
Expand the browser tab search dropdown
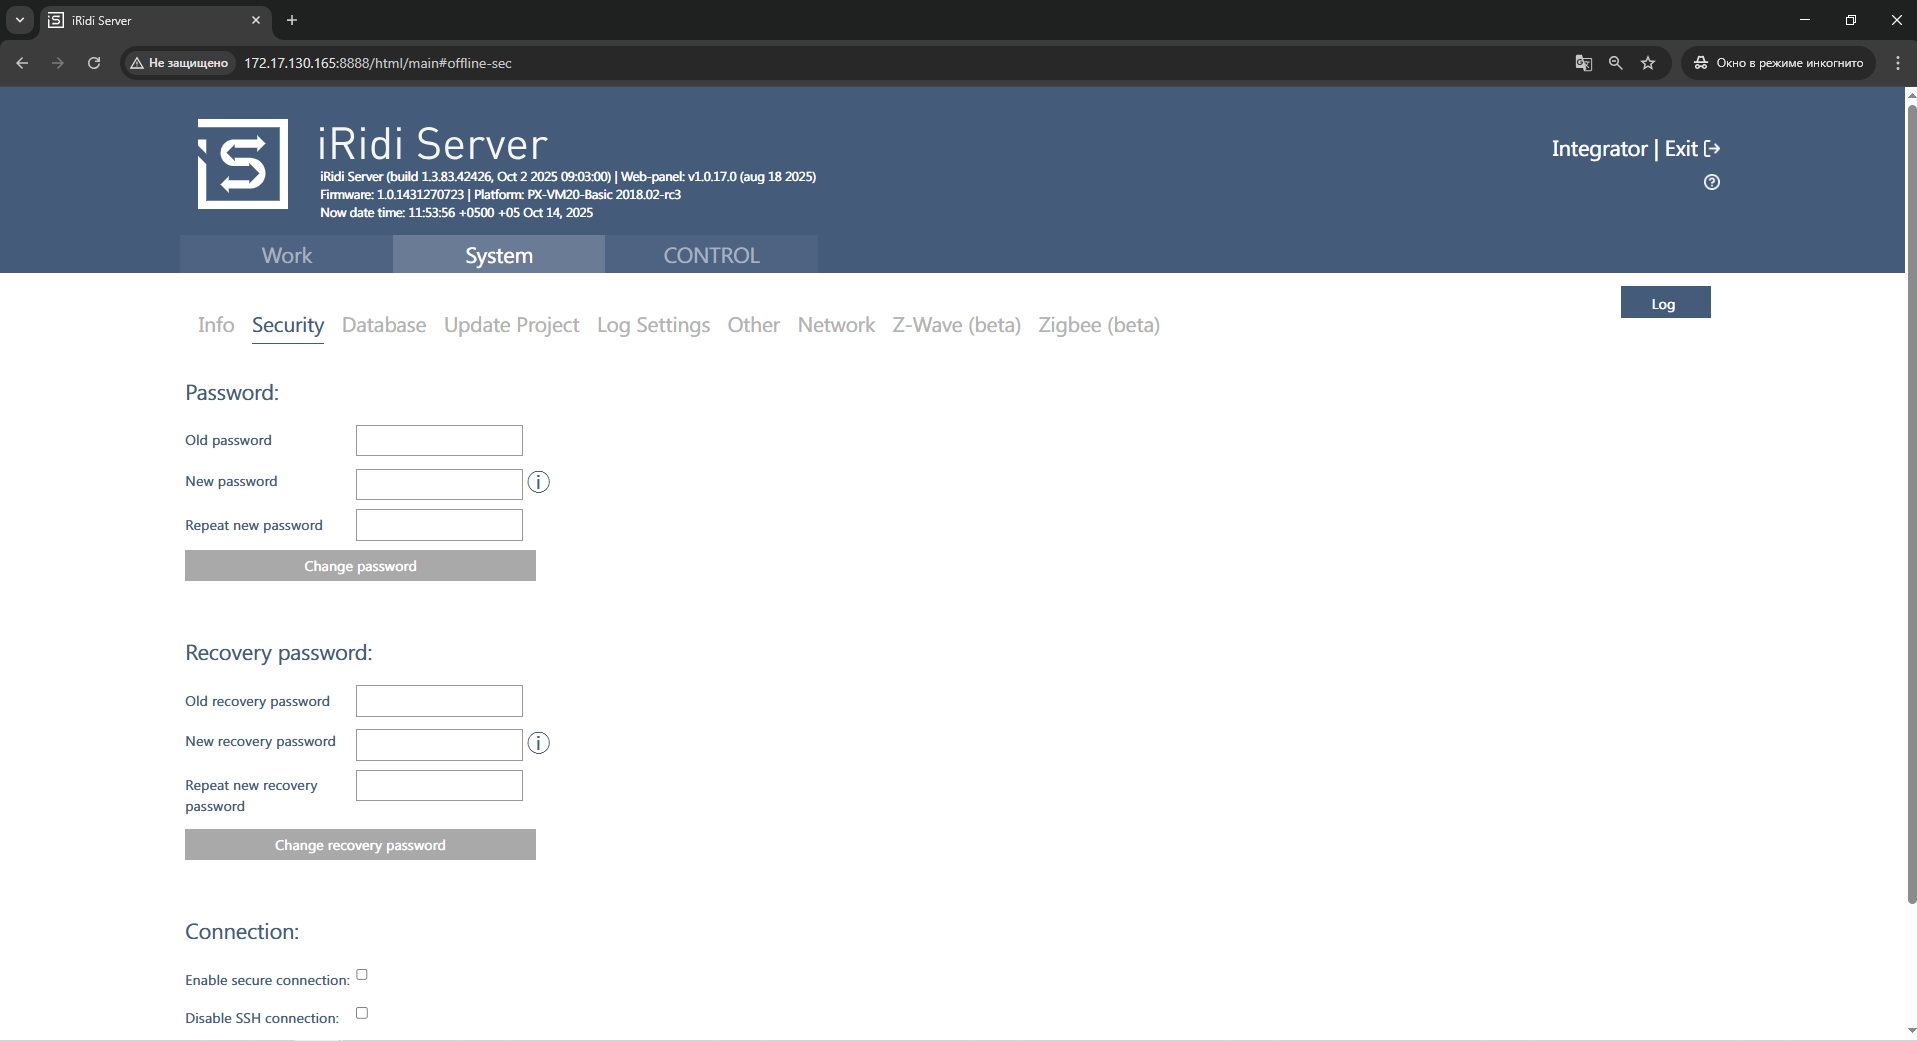click(19, 20)
